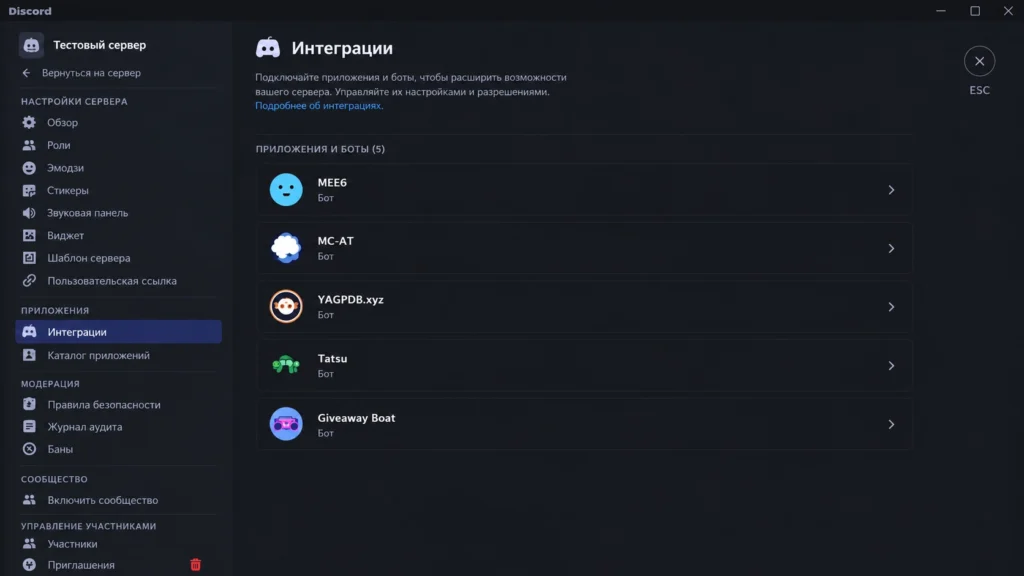Click the Tatsu bot avatar
The height and width of the screenshot is (576, 1024).
coord(286,365)
